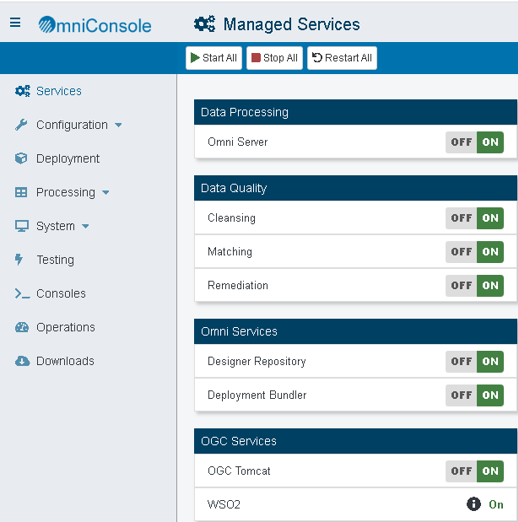Click the WSO2 info icon
The width and height of the screenshot is (518, 522).
click(x=473, y=504)
